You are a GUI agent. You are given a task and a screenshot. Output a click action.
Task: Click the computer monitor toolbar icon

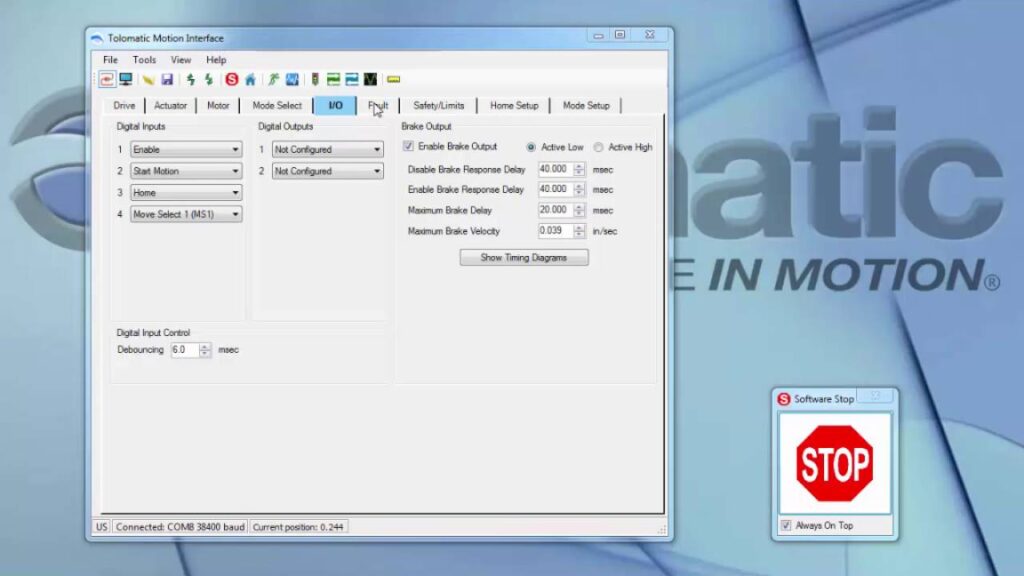pyautogui.click(x=126, y=79)
